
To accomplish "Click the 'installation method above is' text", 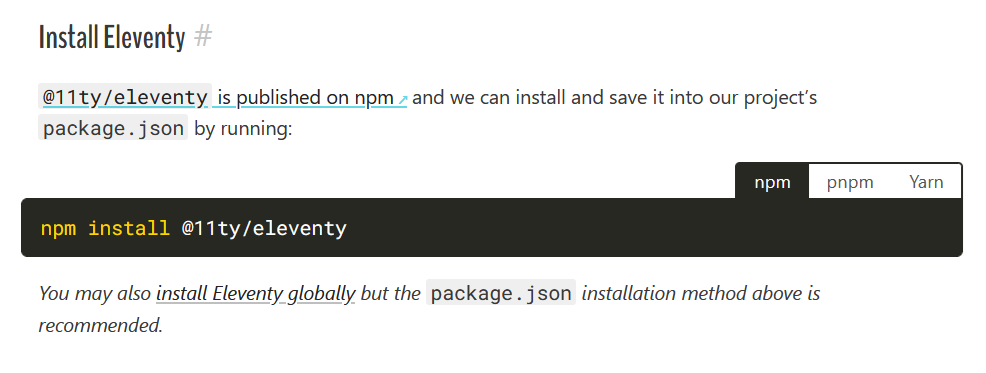I will point(701,292).
